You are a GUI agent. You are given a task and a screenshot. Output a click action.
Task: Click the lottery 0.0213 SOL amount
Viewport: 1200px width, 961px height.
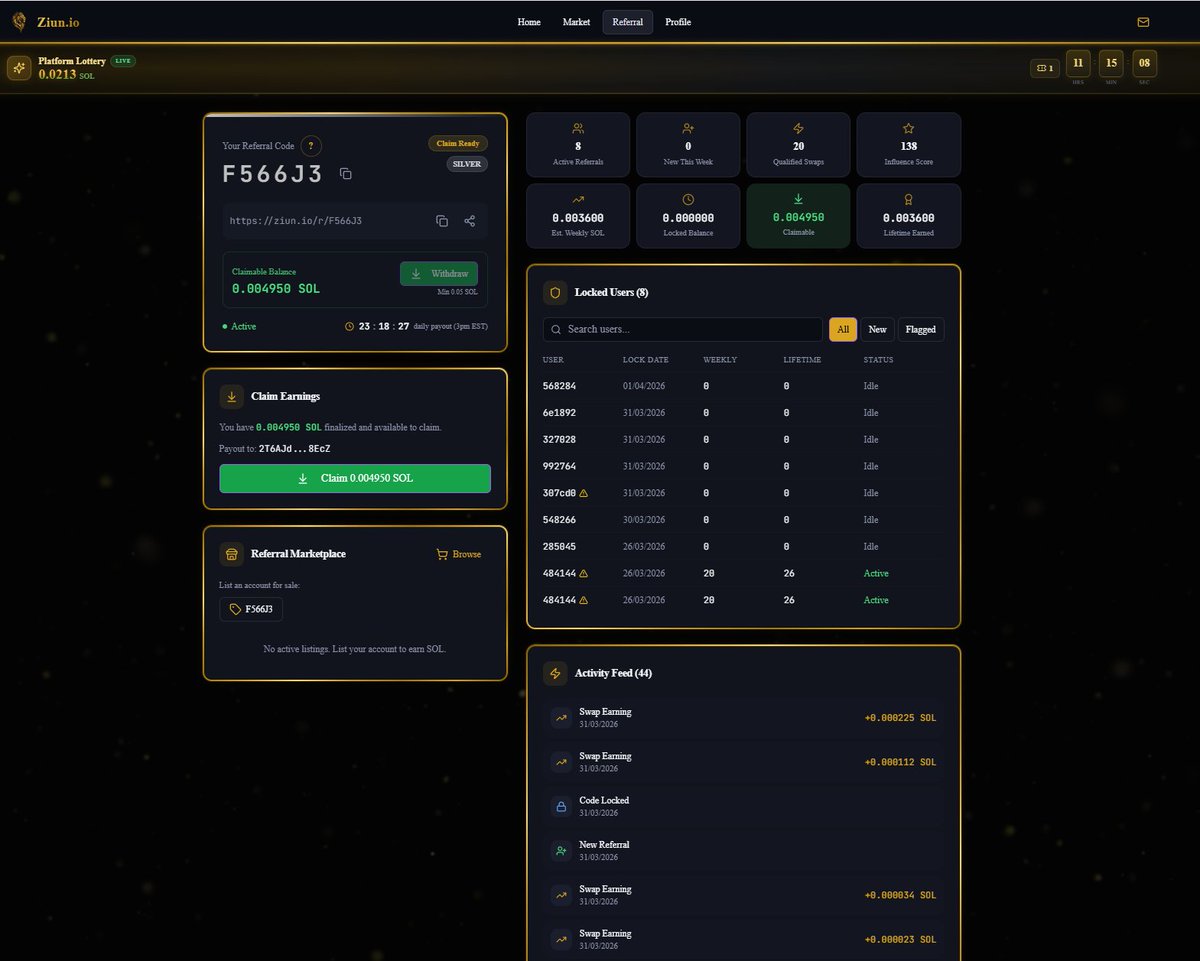(x=67, y=75)
